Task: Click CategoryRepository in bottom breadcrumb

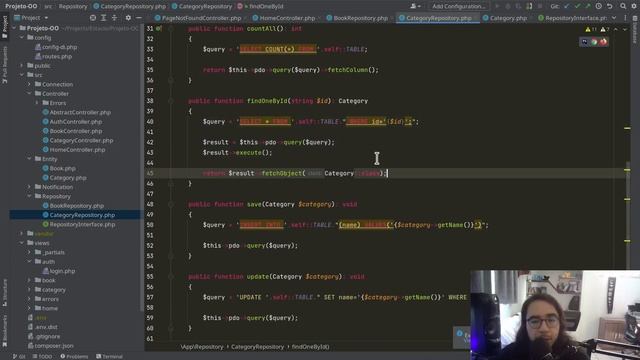Action: click(257, 347)
